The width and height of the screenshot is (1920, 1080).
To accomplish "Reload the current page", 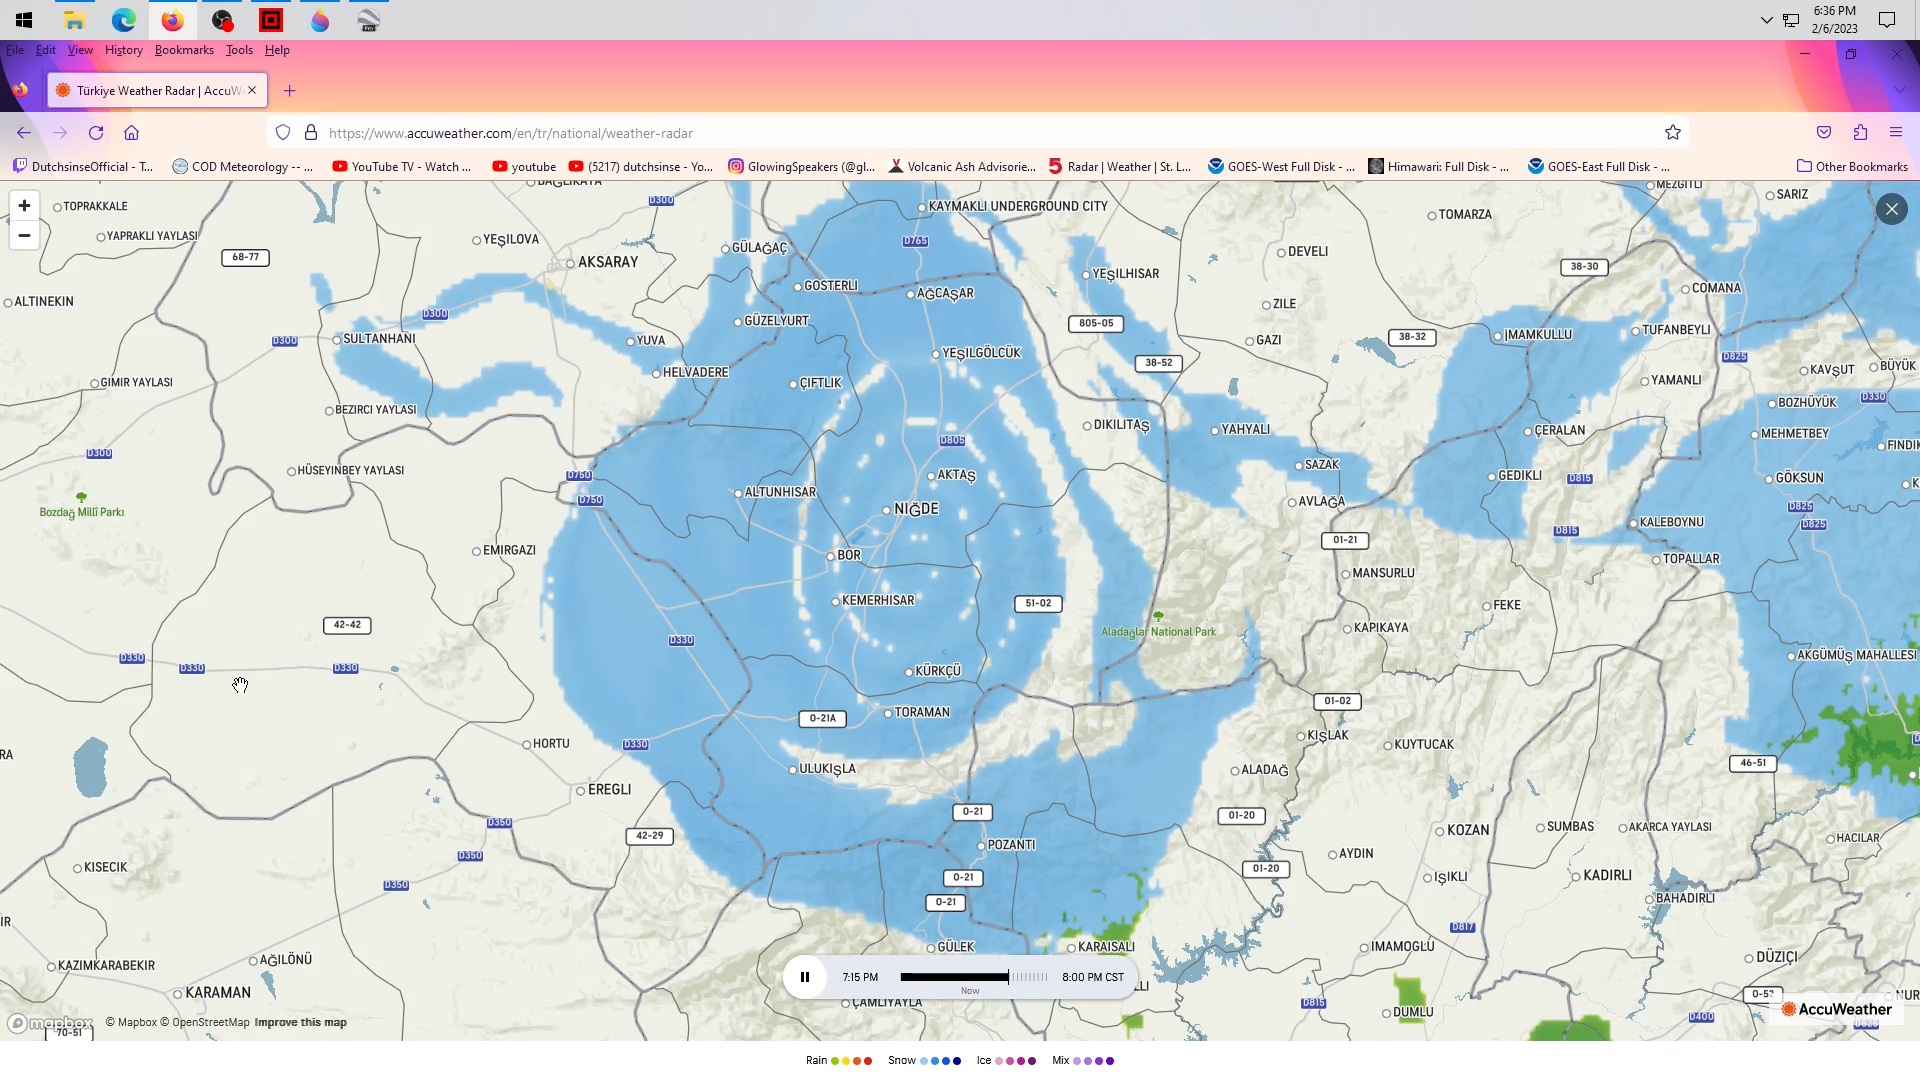I will click(x=96, y=133).
